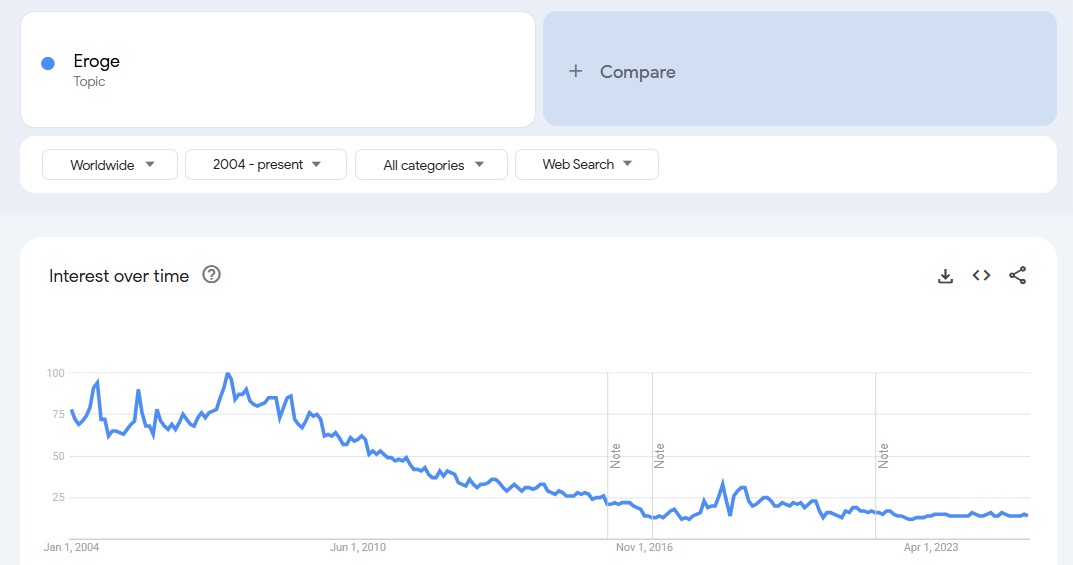Viewport: 1073px width, 565px height.
Task: Click the share icon on chart
Action: click(1017, 276)
